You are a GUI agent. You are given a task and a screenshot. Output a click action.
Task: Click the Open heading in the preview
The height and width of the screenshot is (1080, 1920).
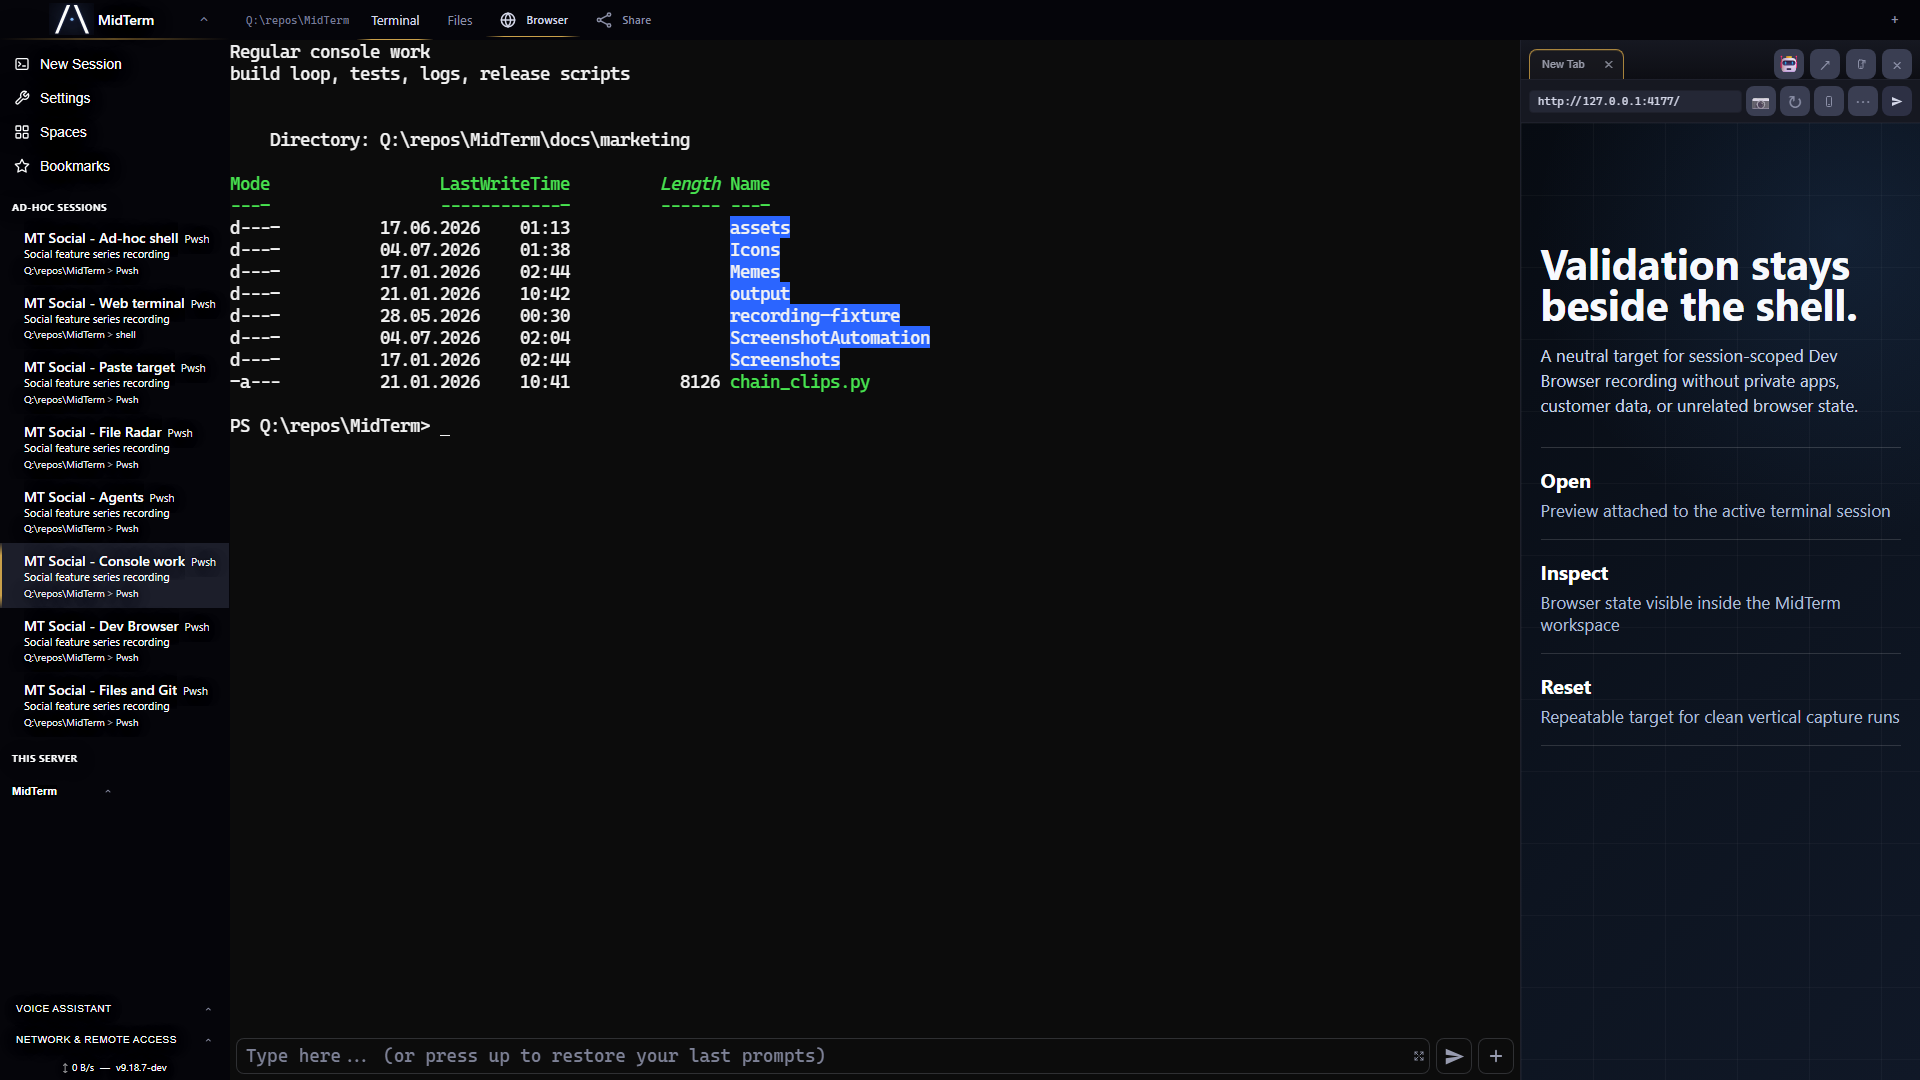1565,481
